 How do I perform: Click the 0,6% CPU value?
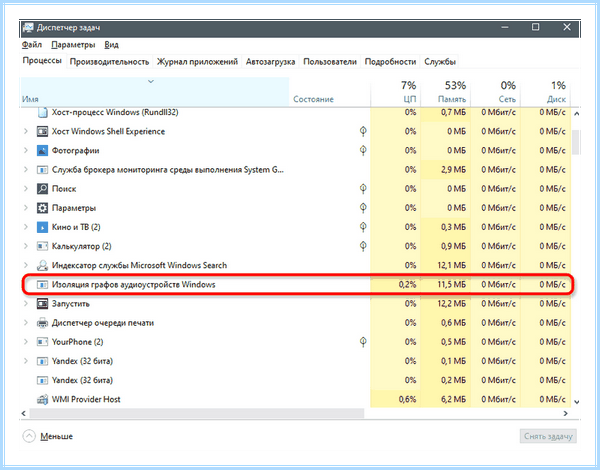click(x=407, y=399)
